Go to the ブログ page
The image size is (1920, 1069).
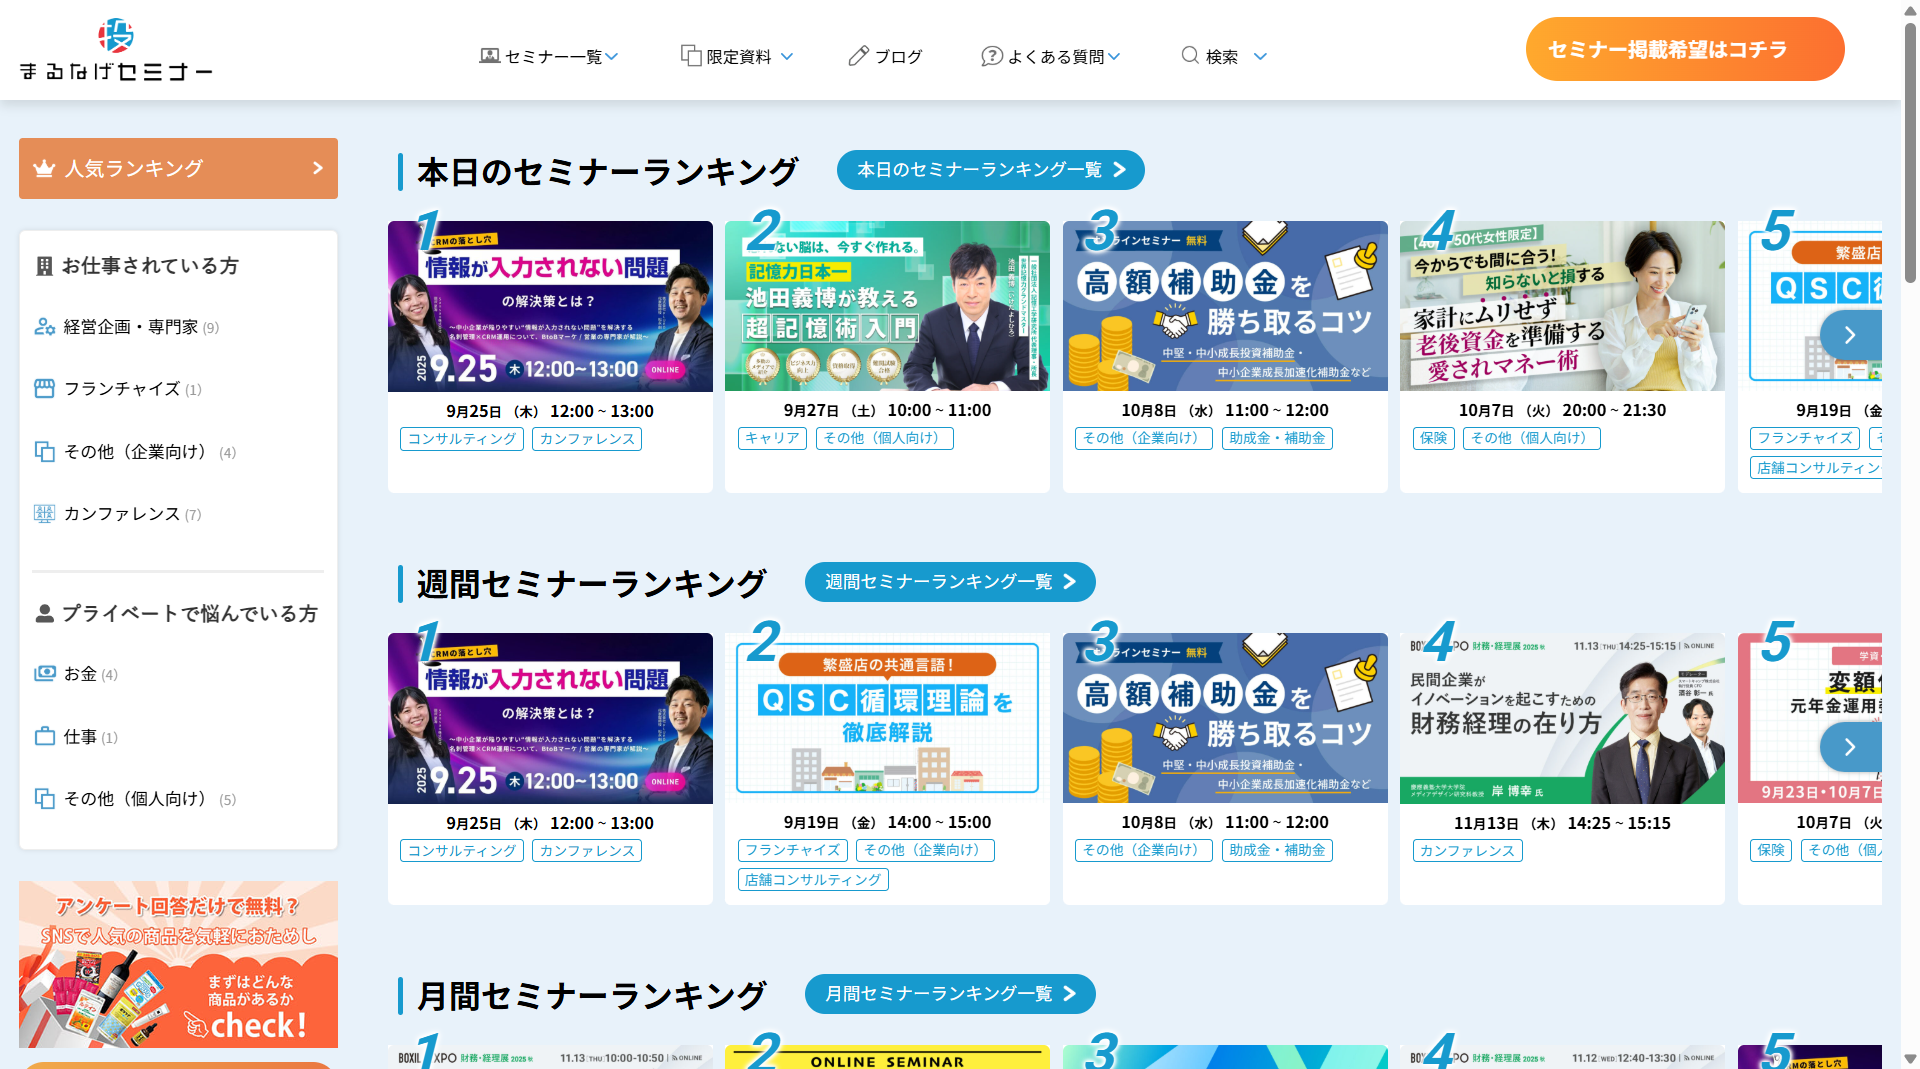click(x=885, y=57)
